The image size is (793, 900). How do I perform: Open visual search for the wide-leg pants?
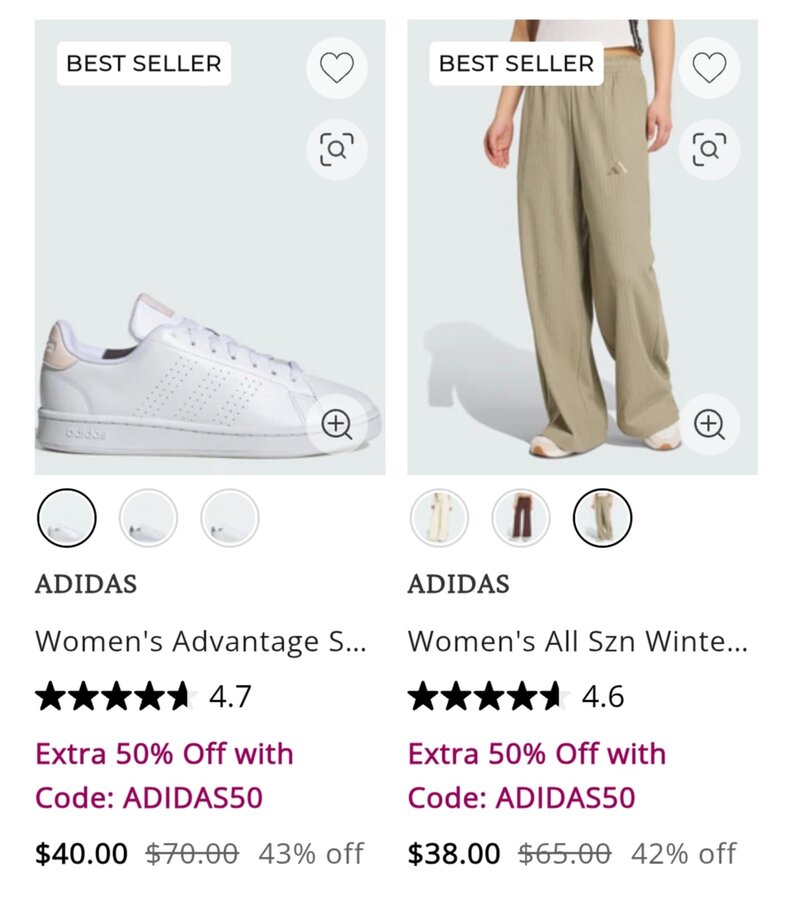pyautogui.click(x=709, y=149)
